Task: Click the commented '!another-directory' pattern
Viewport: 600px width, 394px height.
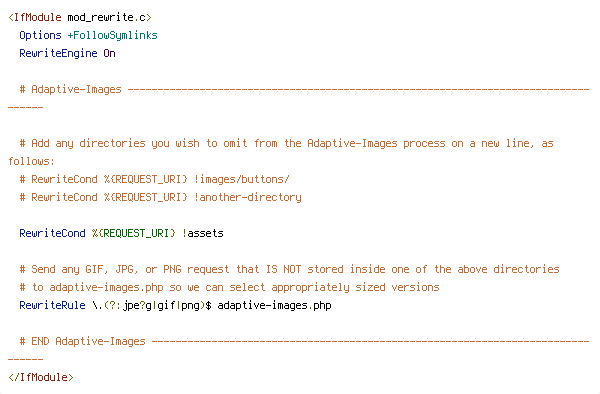Action: pyautogui.click(x=248, y=197)
